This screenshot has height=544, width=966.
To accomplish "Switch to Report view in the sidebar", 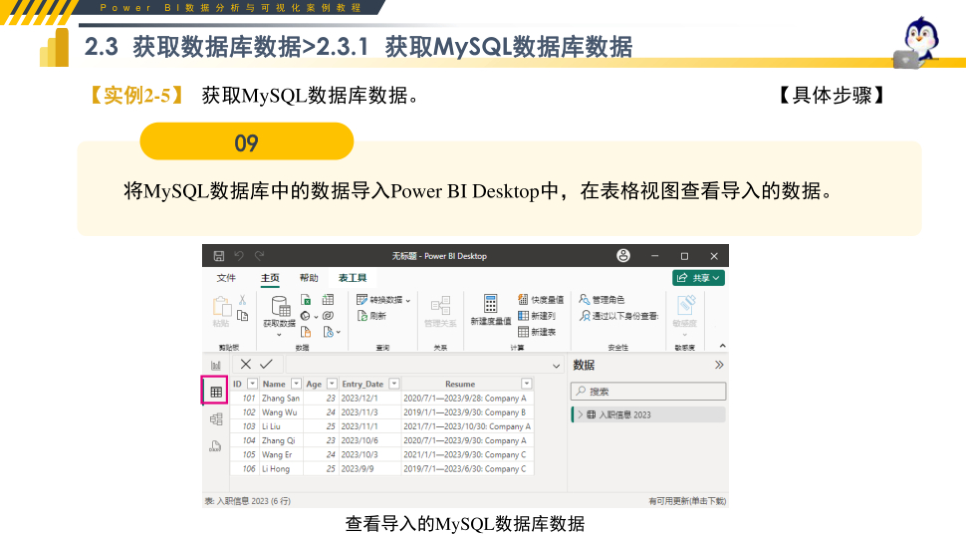I will [x=216, y=365].
